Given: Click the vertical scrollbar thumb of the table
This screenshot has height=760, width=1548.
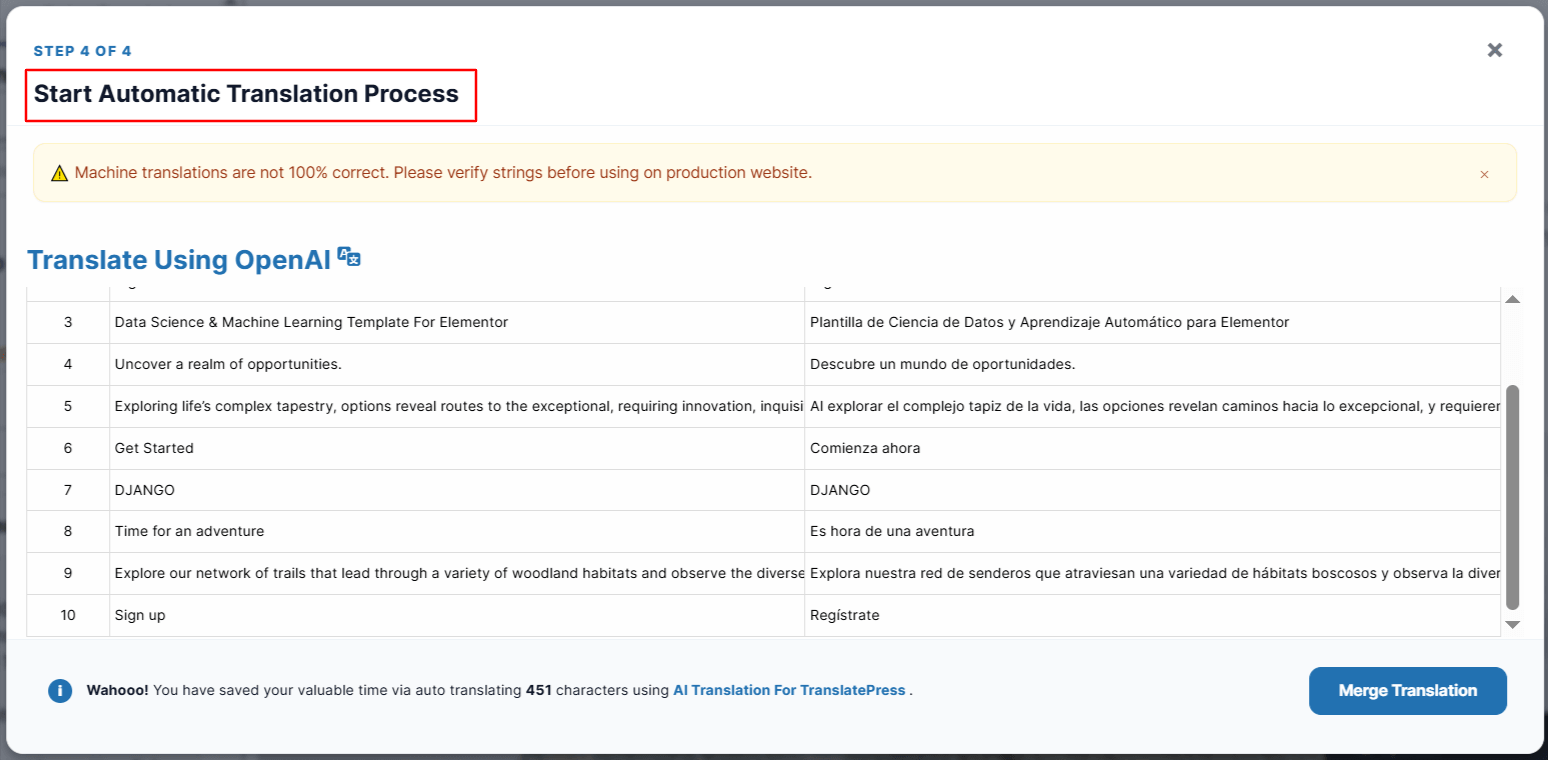Looking at the screenshot, I should (1512, 495).
